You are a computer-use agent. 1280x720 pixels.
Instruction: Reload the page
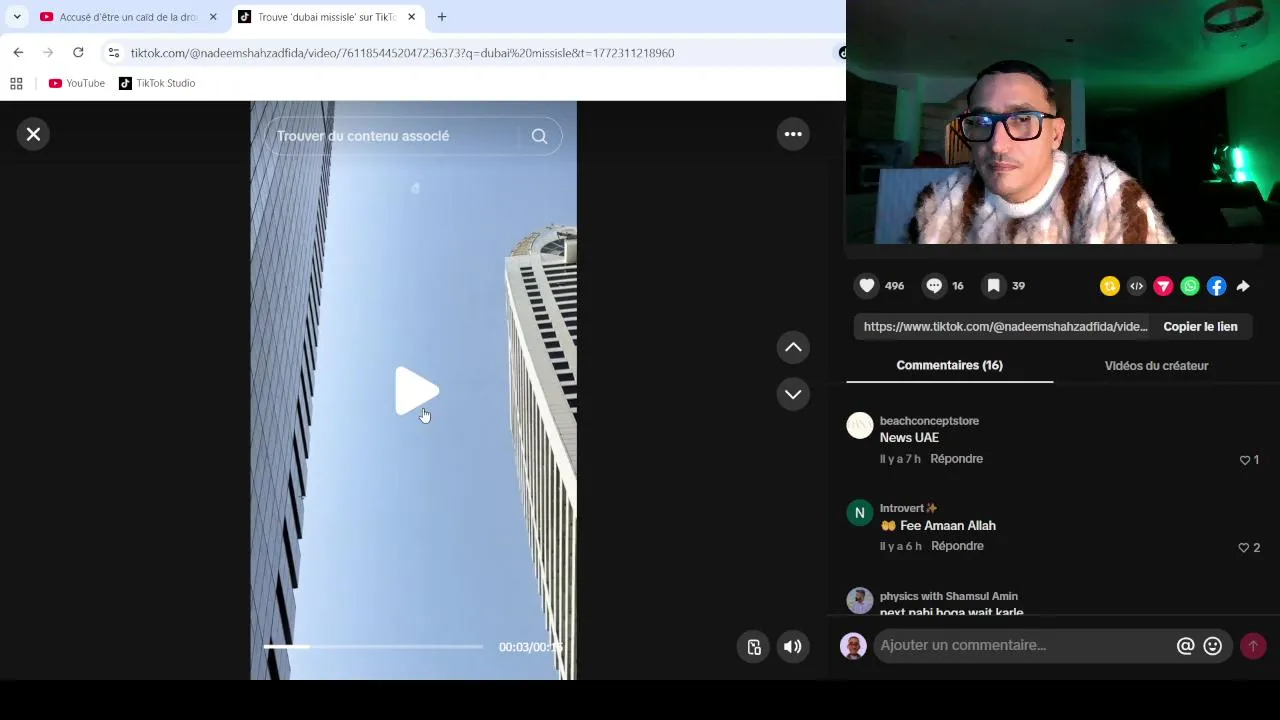[x=78, y=53]
